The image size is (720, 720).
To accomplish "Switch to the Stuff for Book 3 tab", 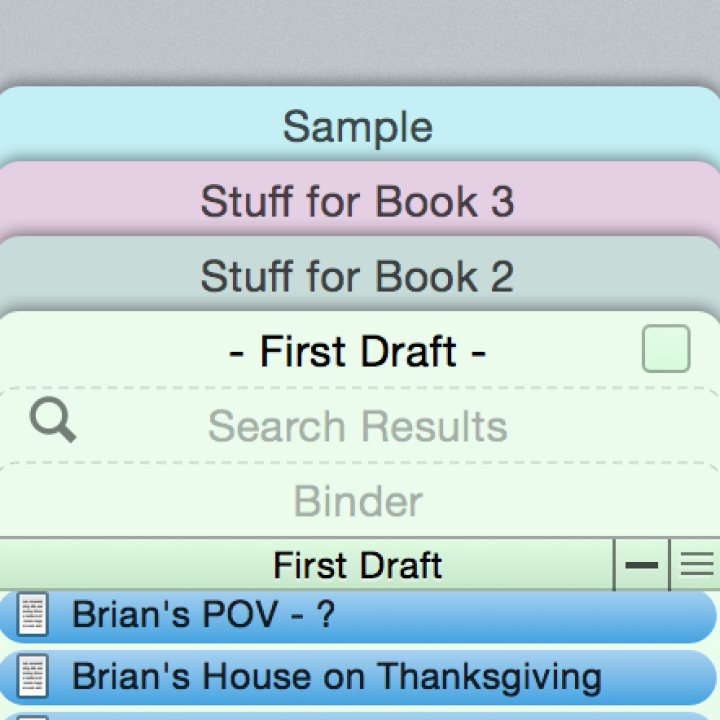I will click(x=357, y=201).
